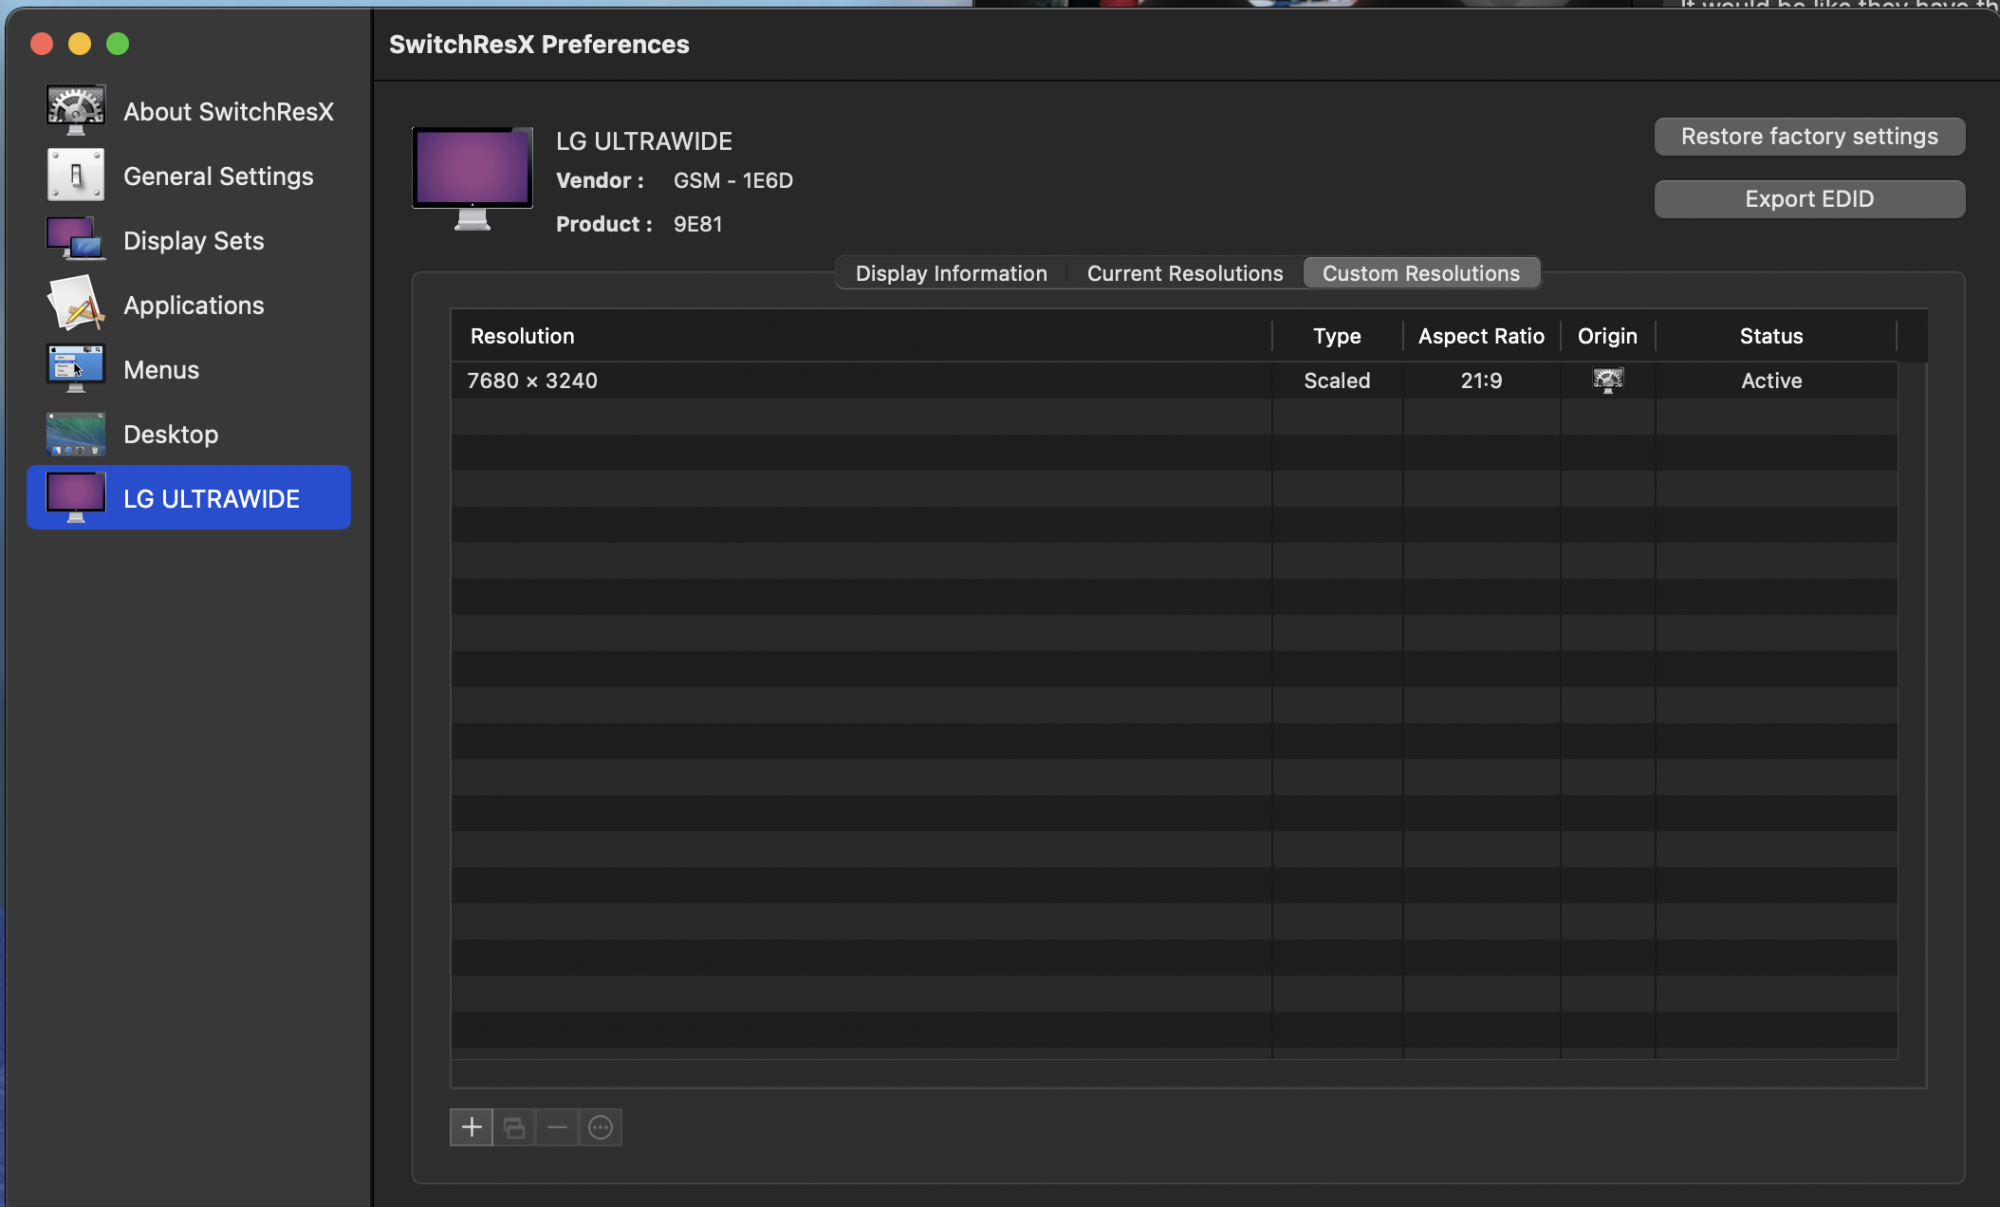Click the plus add-resolution button
Viewport: 2000px width, 1207px height.
[471, 1127]
